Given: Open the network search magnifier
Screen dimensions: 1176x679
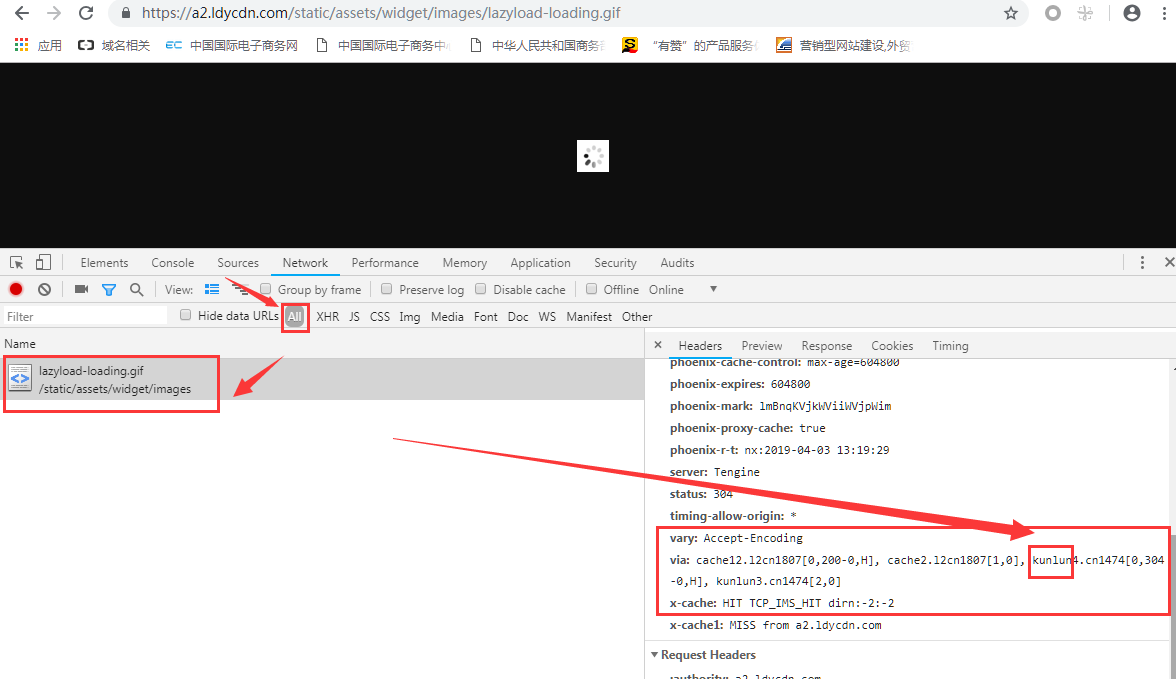Looking at the screenshot, I should point(136,290).
